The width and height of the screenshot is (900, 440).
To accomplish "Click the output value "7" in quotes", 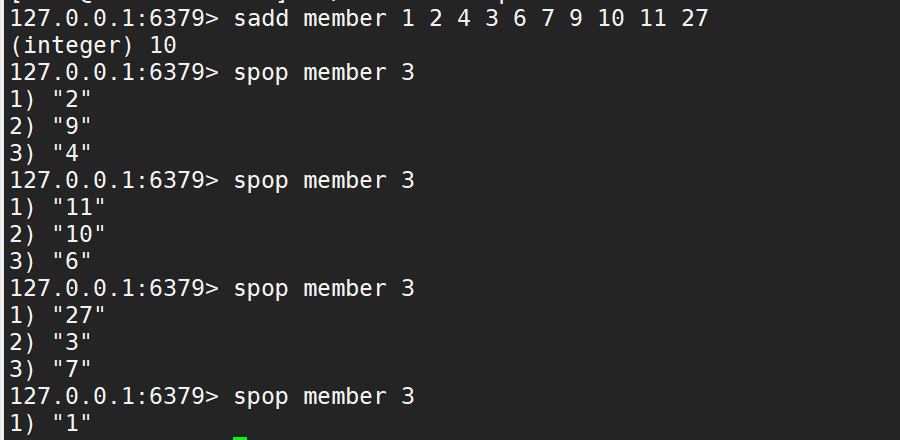I will [72, 369].
